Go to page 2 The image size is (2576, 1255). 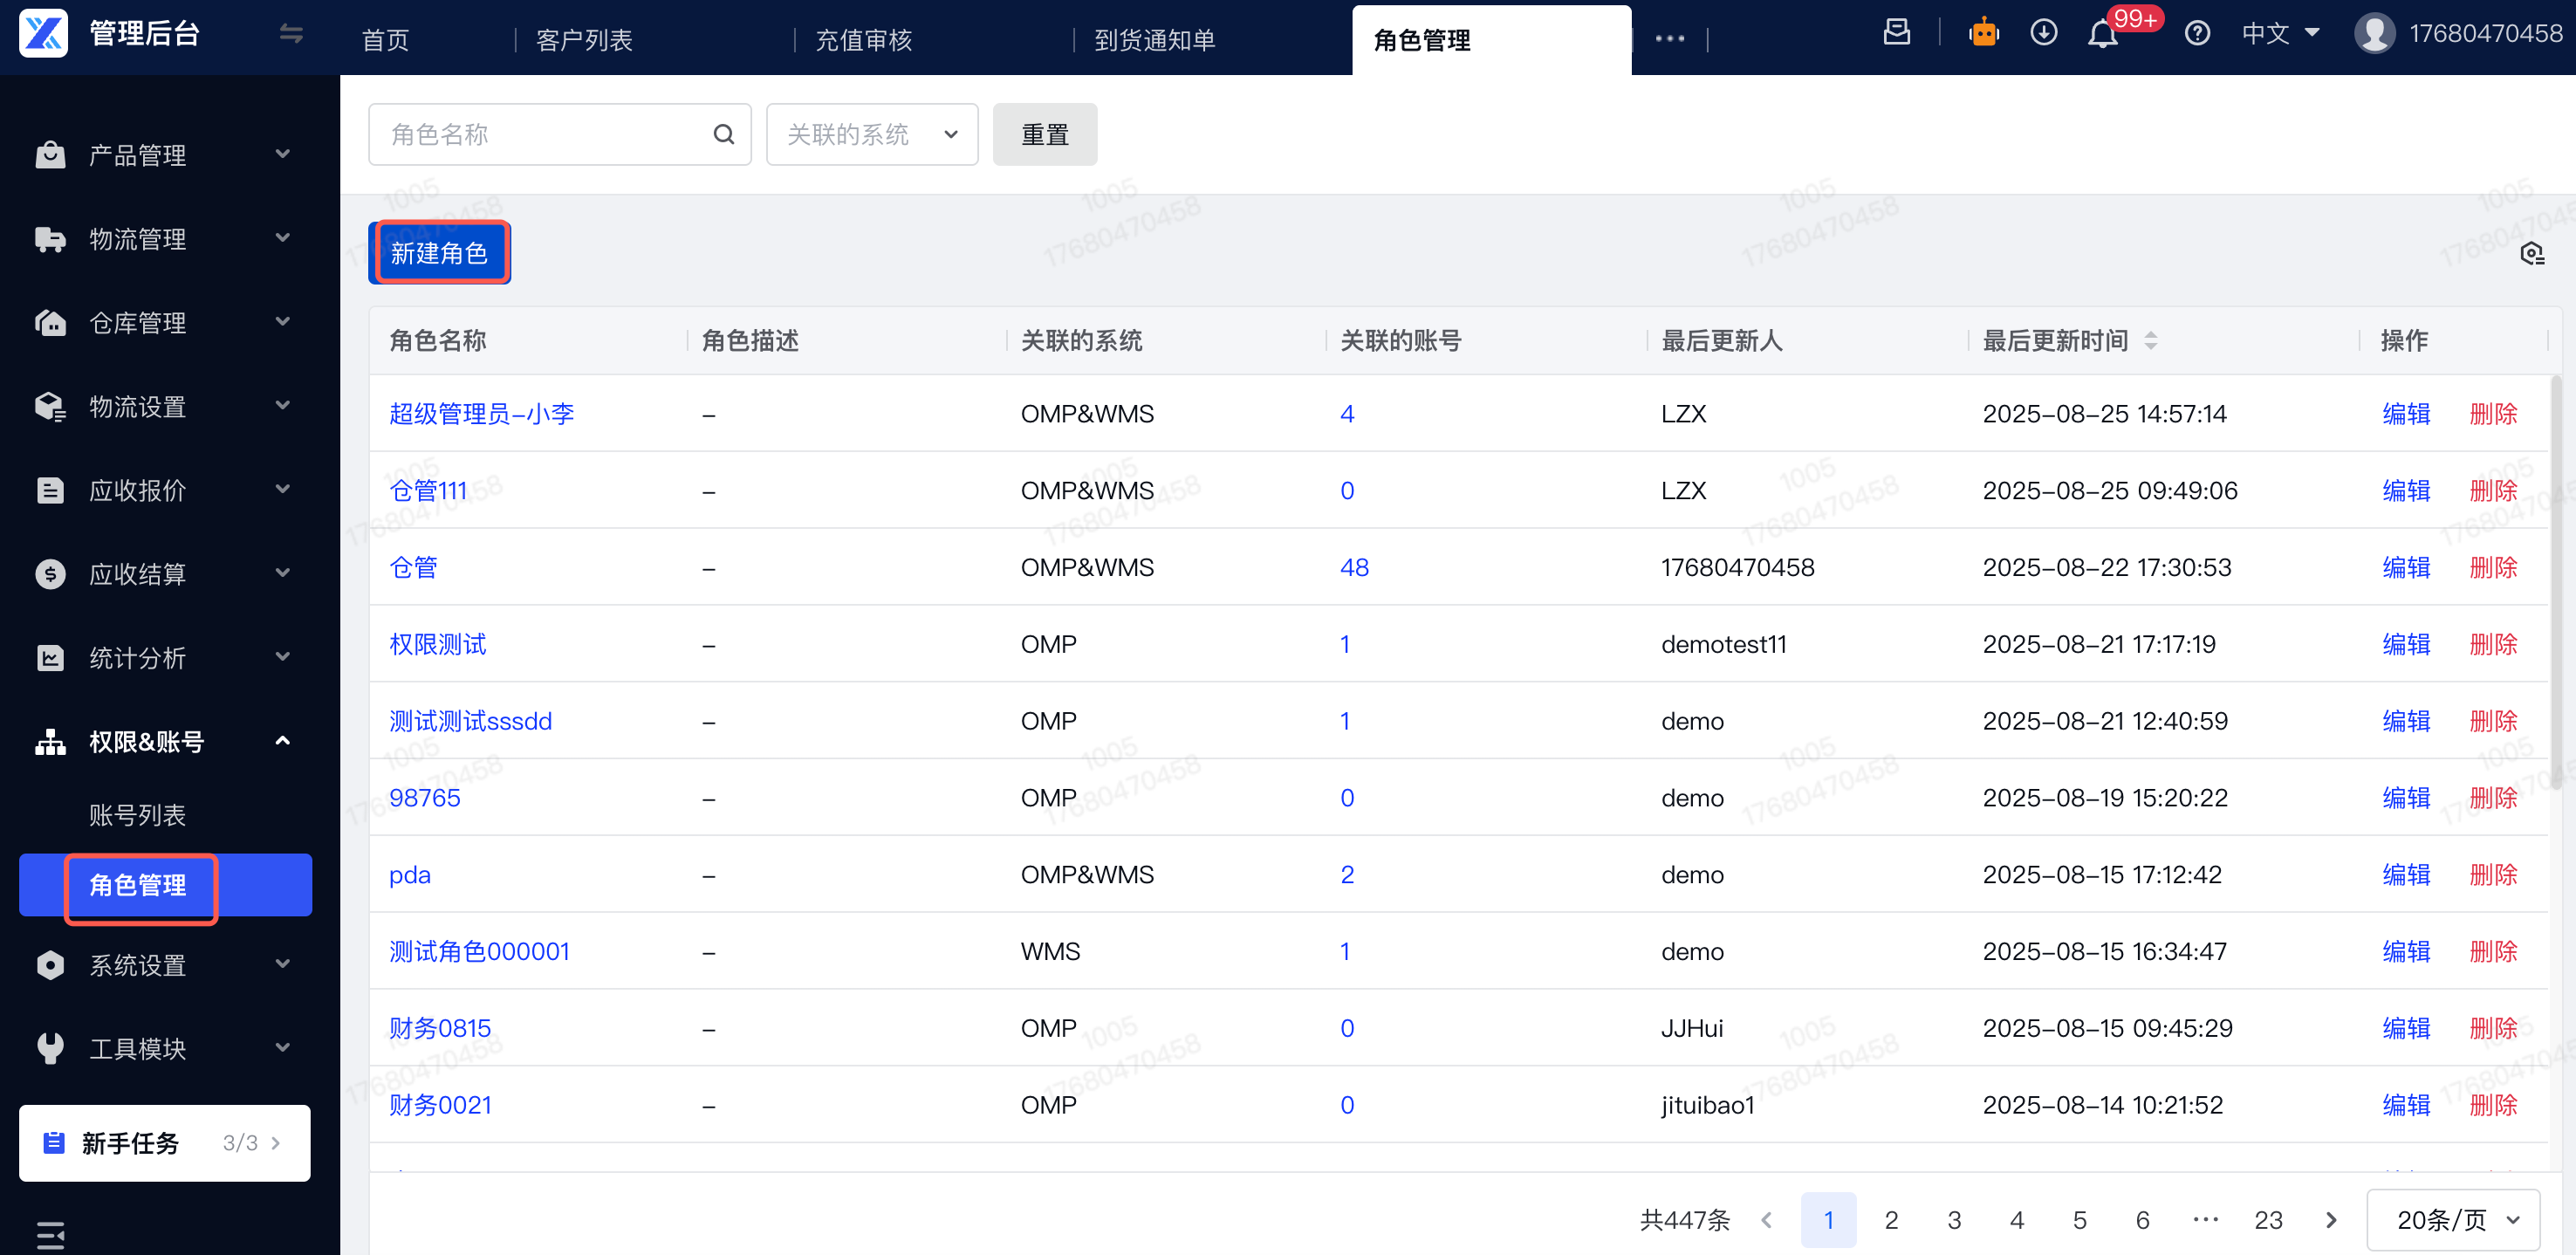1891,1220
